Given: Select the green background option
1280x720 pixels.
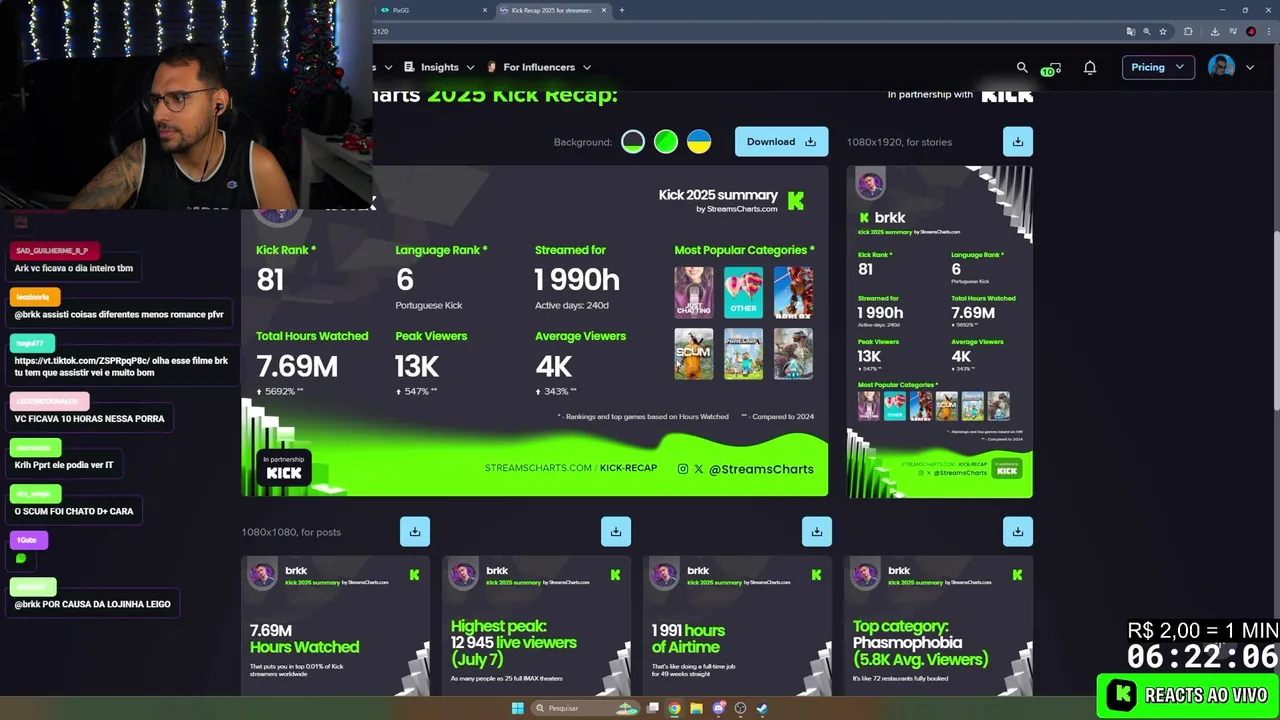Looking at the screenshot, I should click(666, 142).
